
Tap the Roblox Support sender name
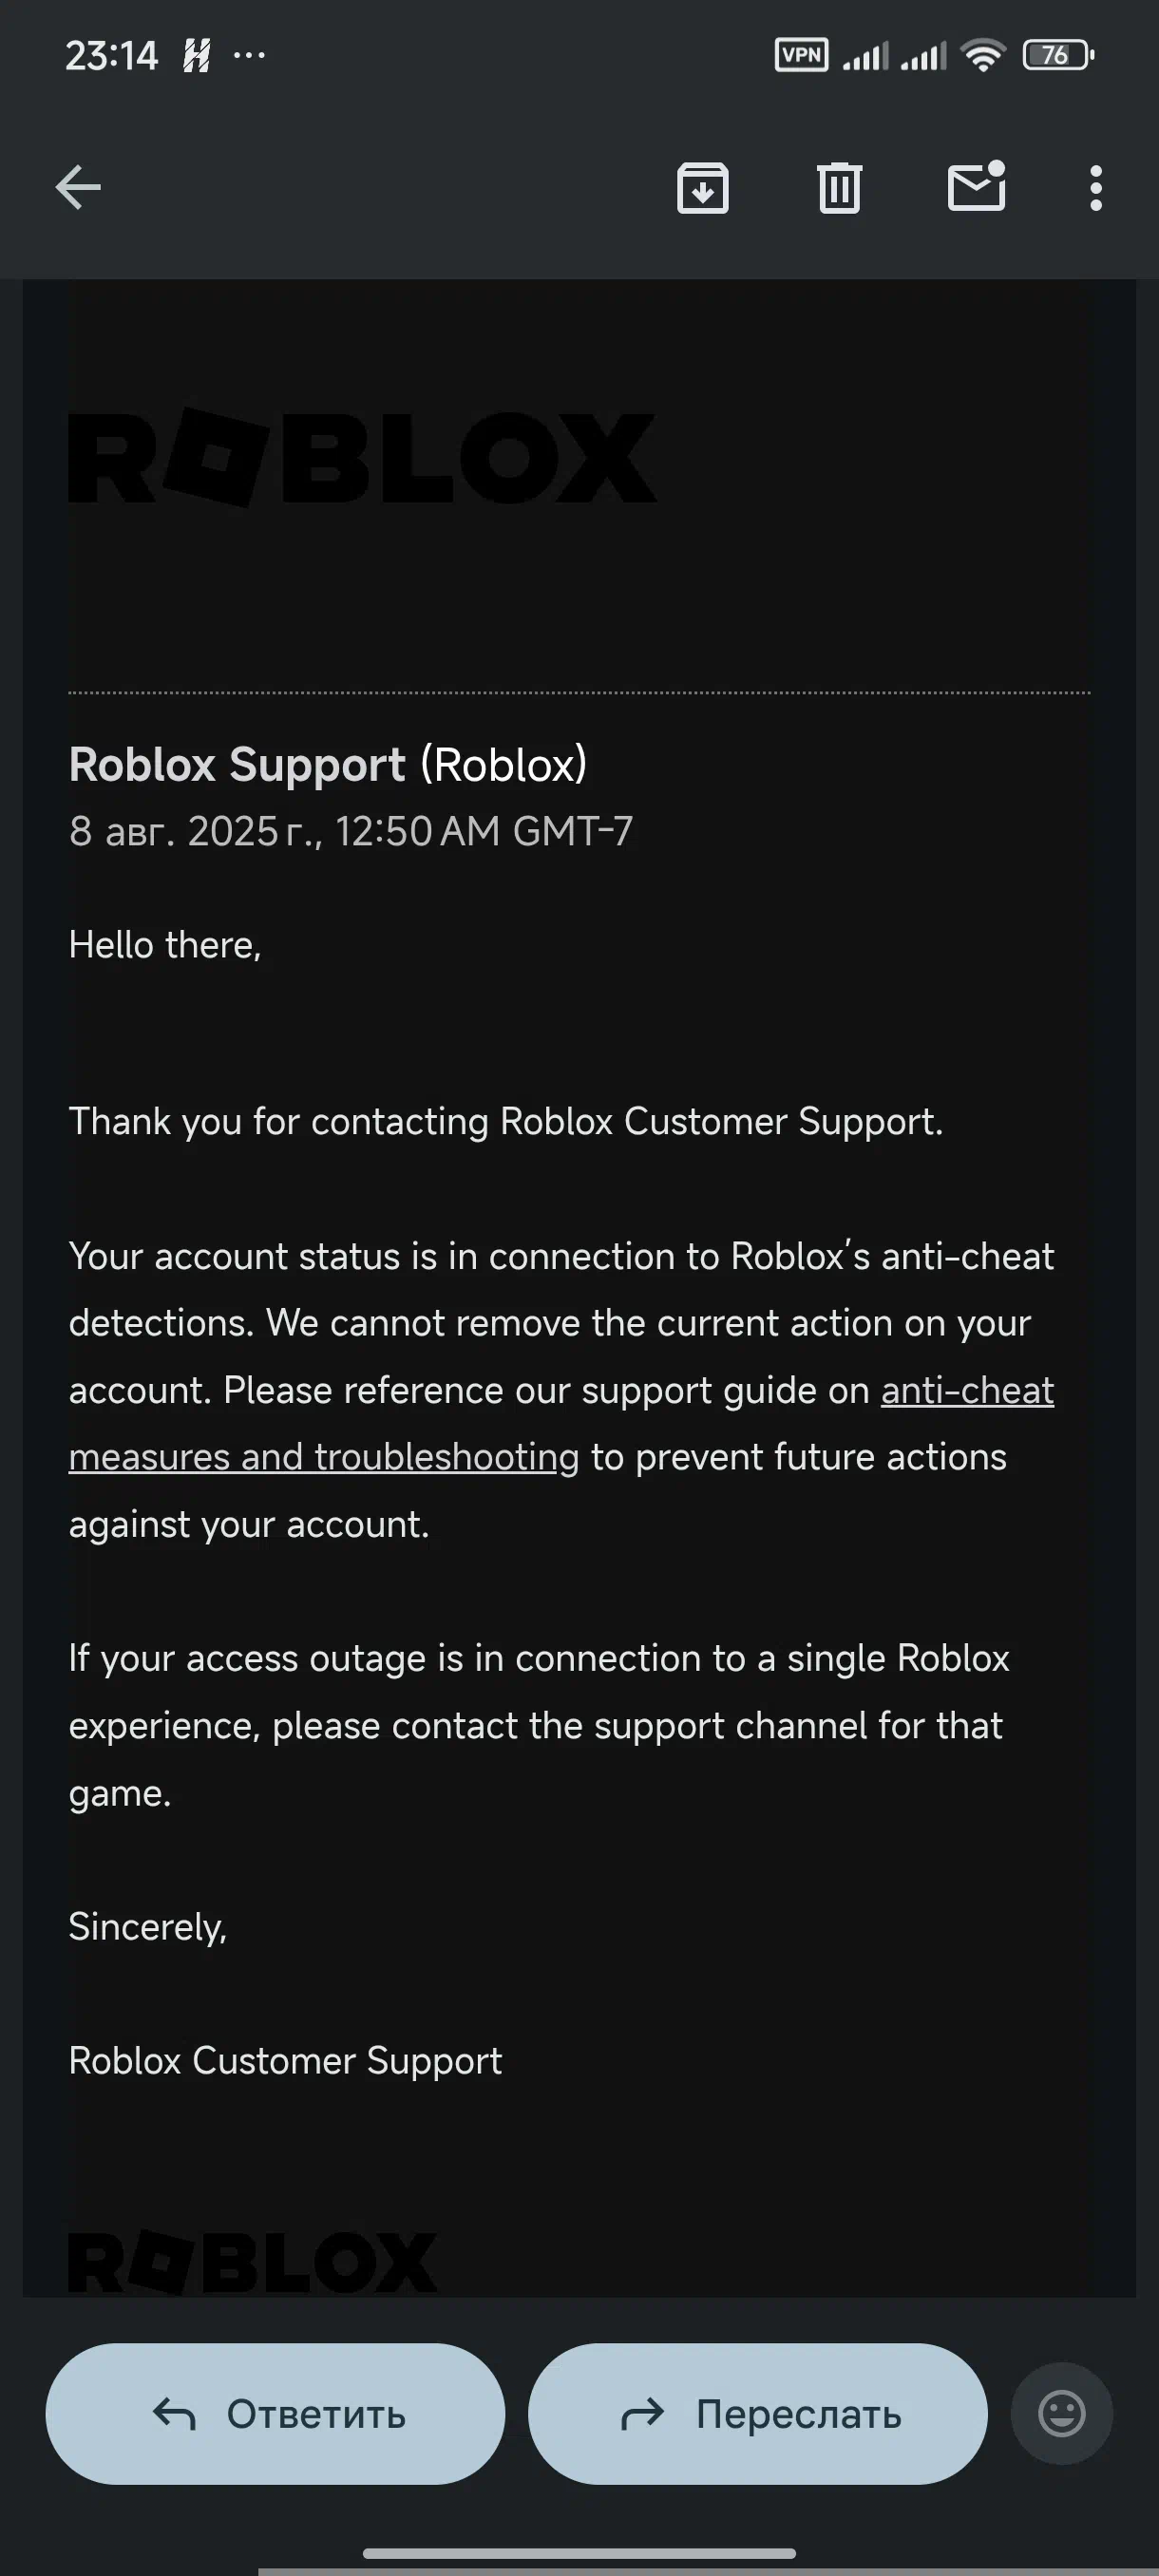(x=237, y=765)
